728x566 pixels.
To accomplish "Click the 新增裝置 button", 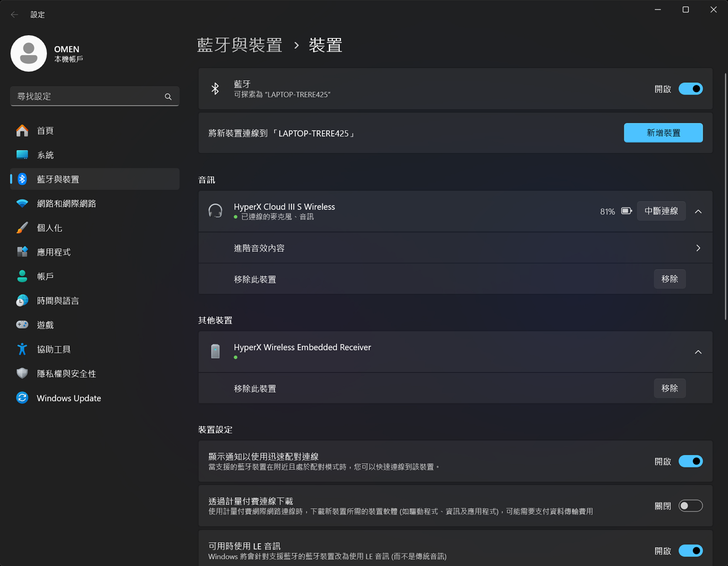I will [x=663, y=133].
